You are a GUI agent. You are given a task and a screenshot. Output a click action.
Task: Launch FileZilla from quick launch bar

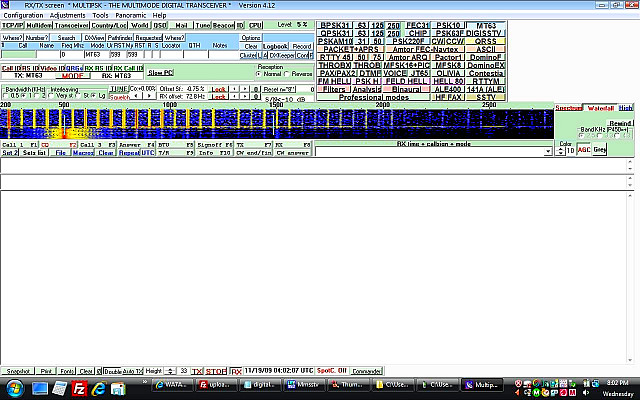coord(79,389)
